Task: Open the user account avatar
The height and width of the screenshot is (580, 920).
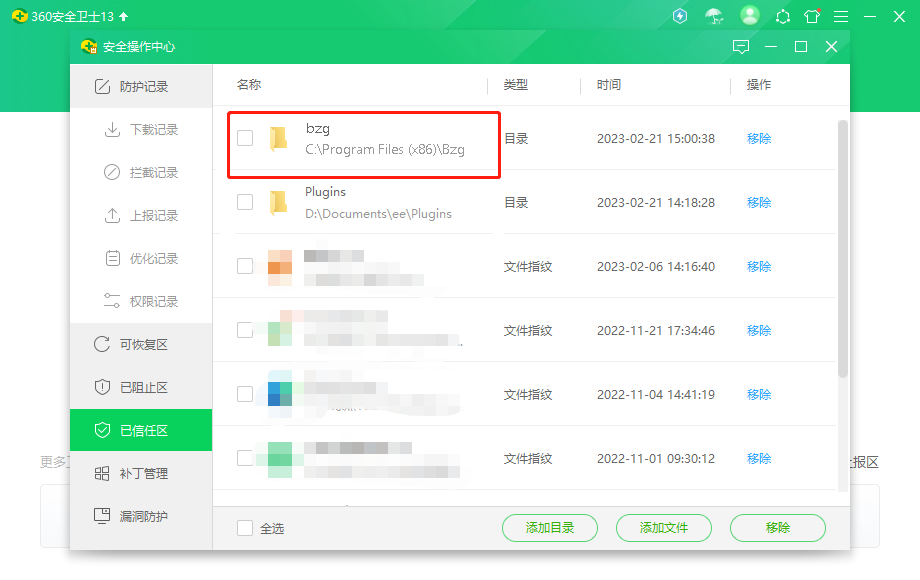Action: tap(749, 16)
